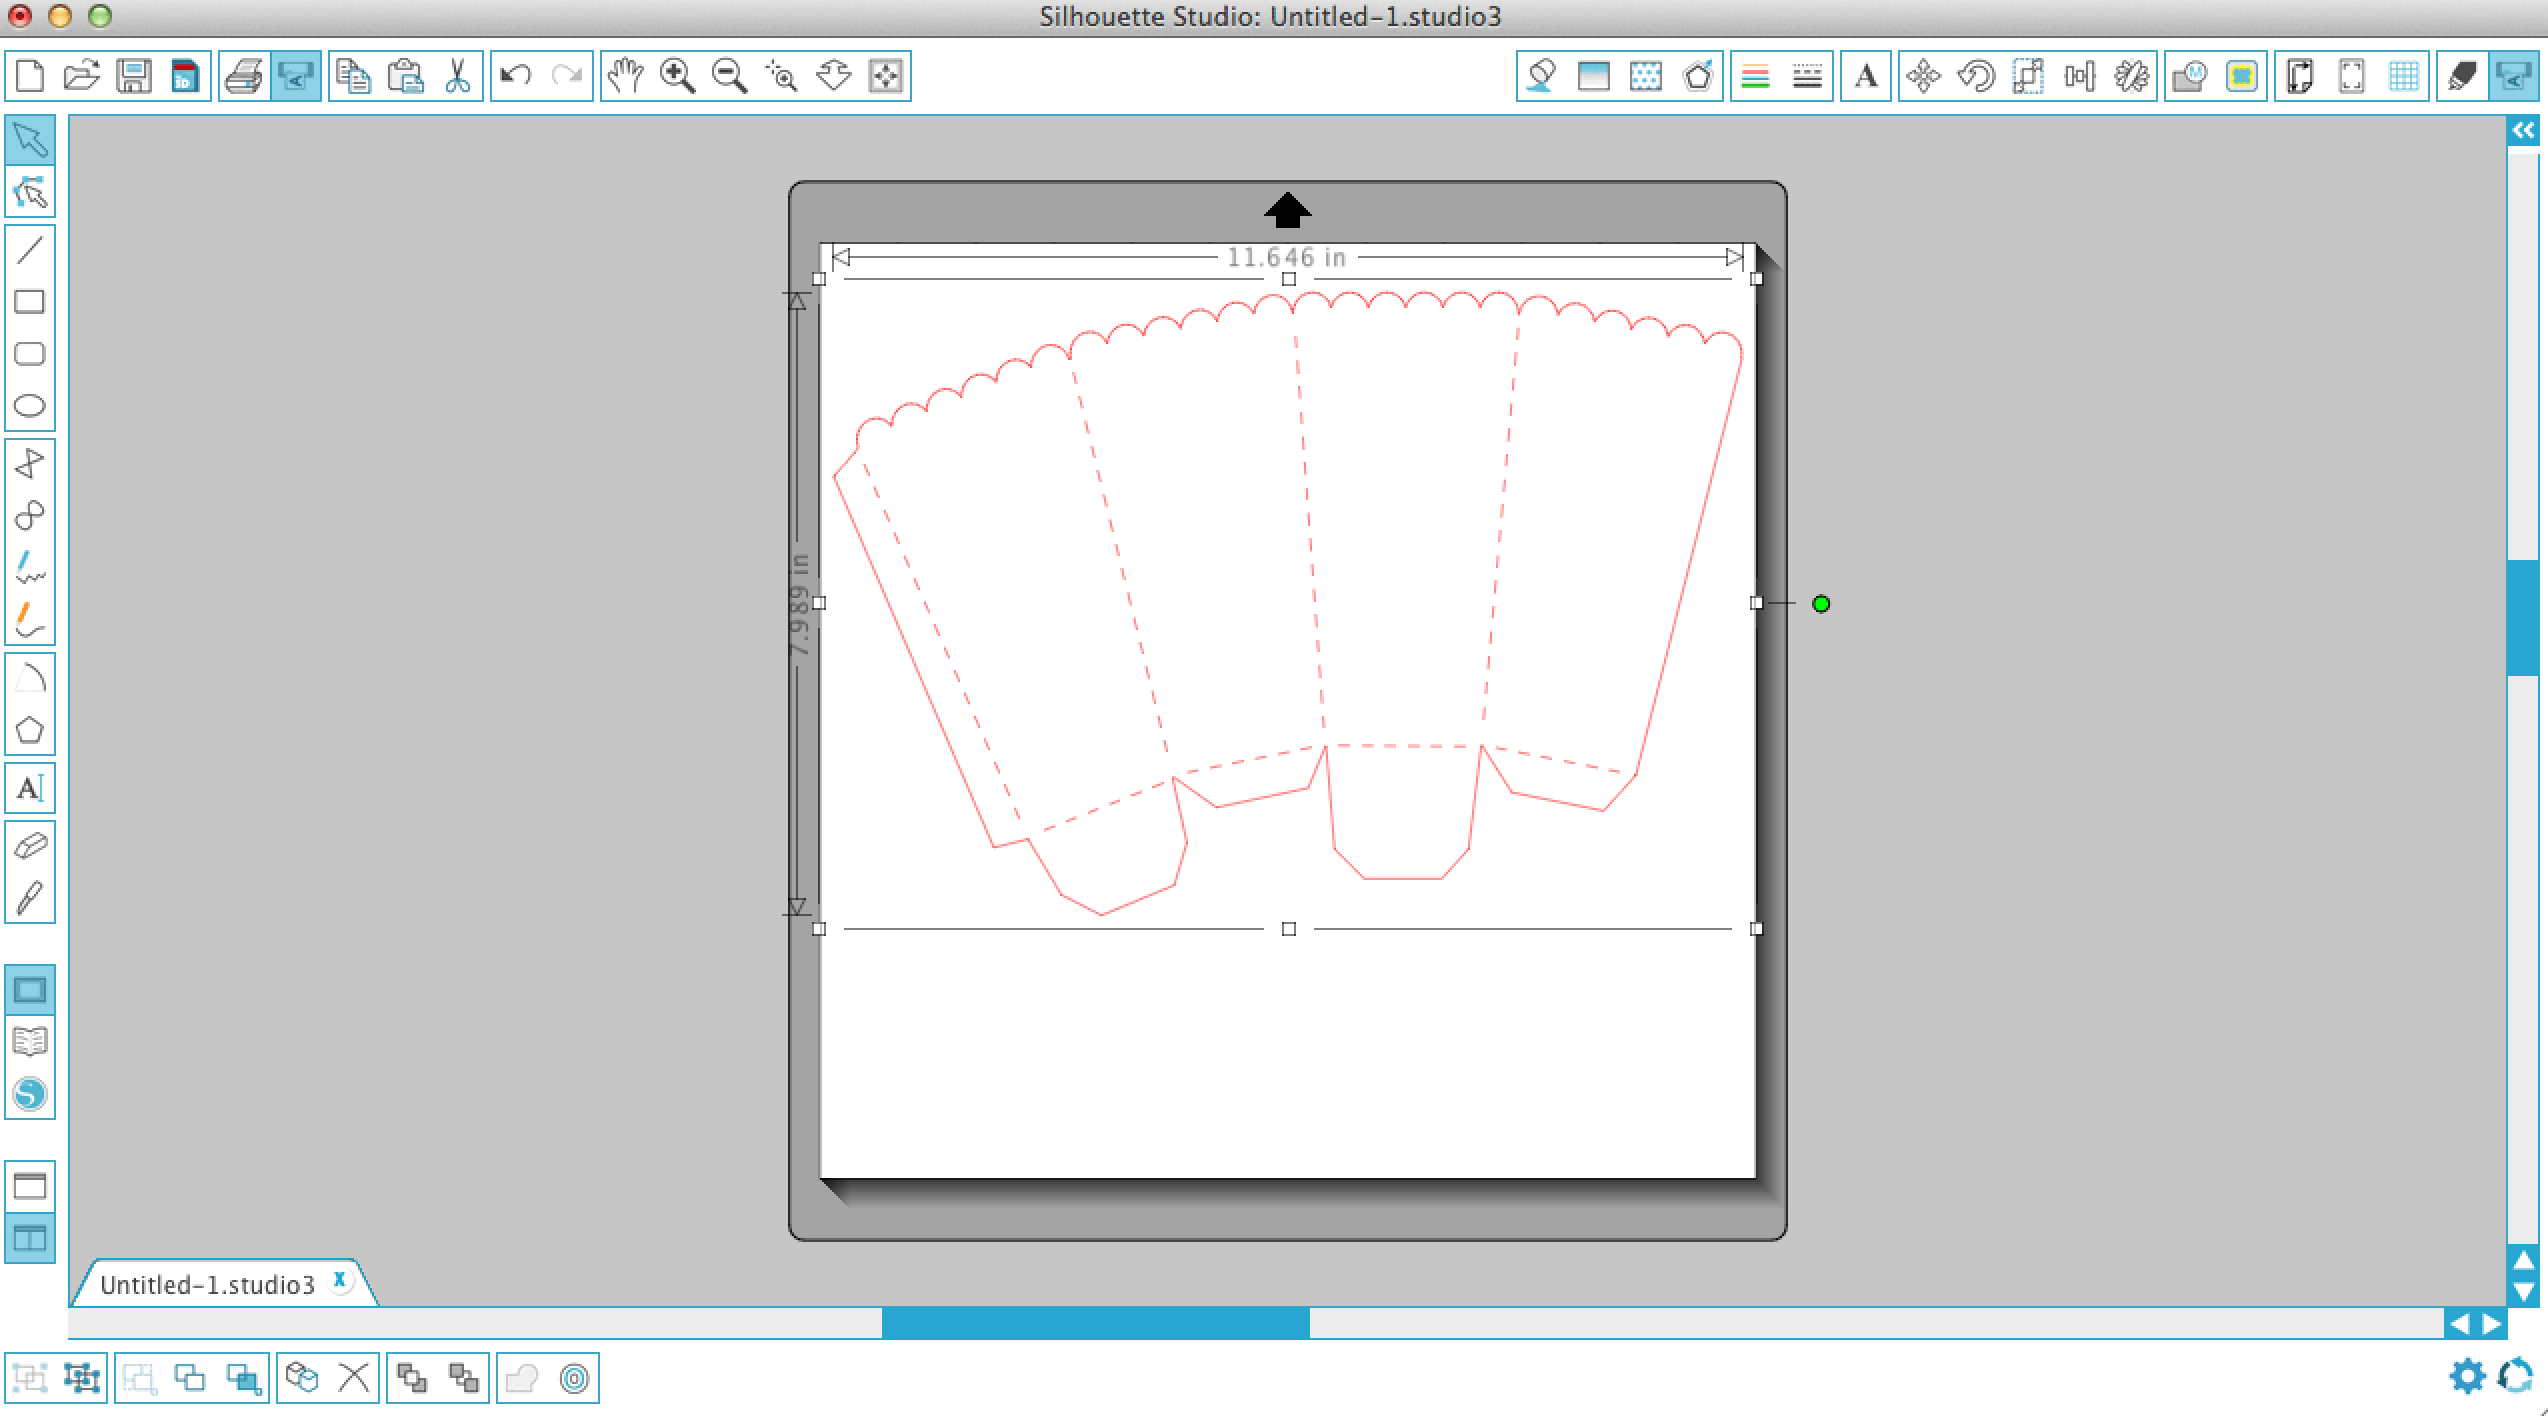Screen dimensions: 2548x1416
Task: Select the Eraser tool
Action: (x=30, y=846)
